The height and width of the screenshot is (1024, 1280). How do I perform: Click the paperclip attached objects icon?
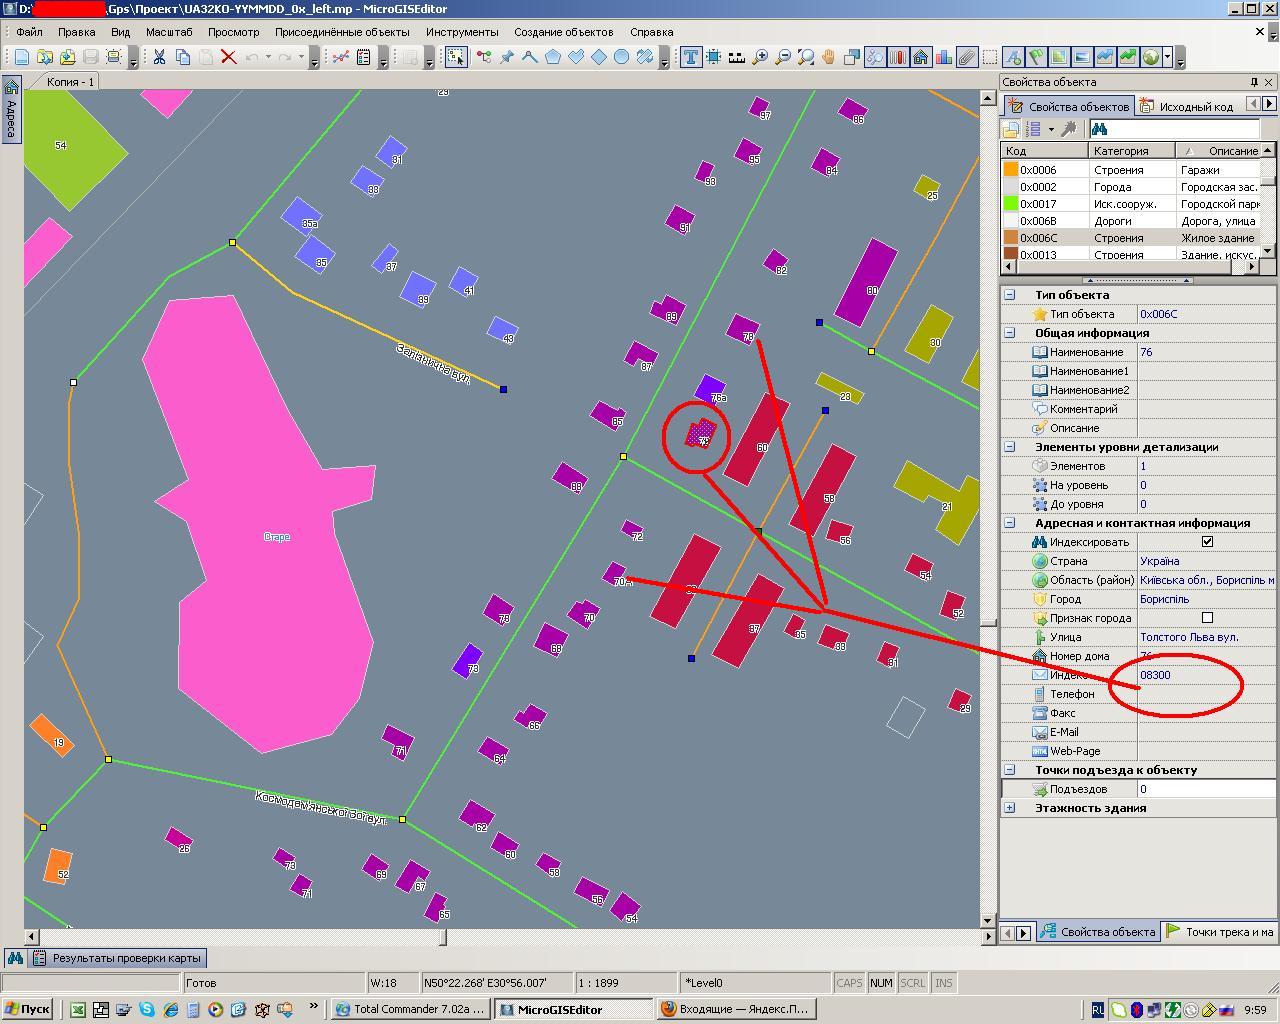pyautogui.click(x=966, y=57)
